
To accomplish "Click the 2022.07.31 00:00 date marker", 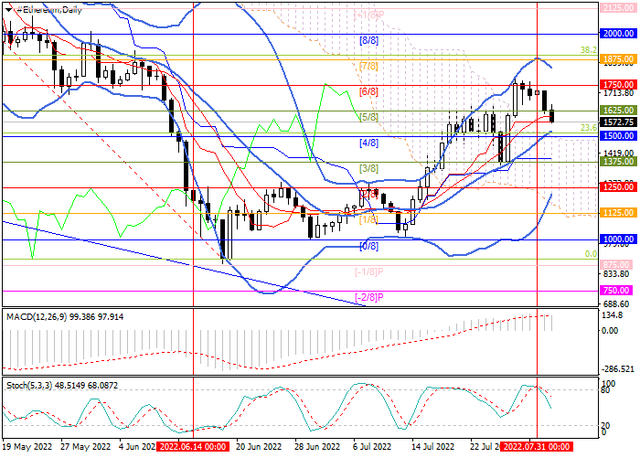I will tap(537, 449).
